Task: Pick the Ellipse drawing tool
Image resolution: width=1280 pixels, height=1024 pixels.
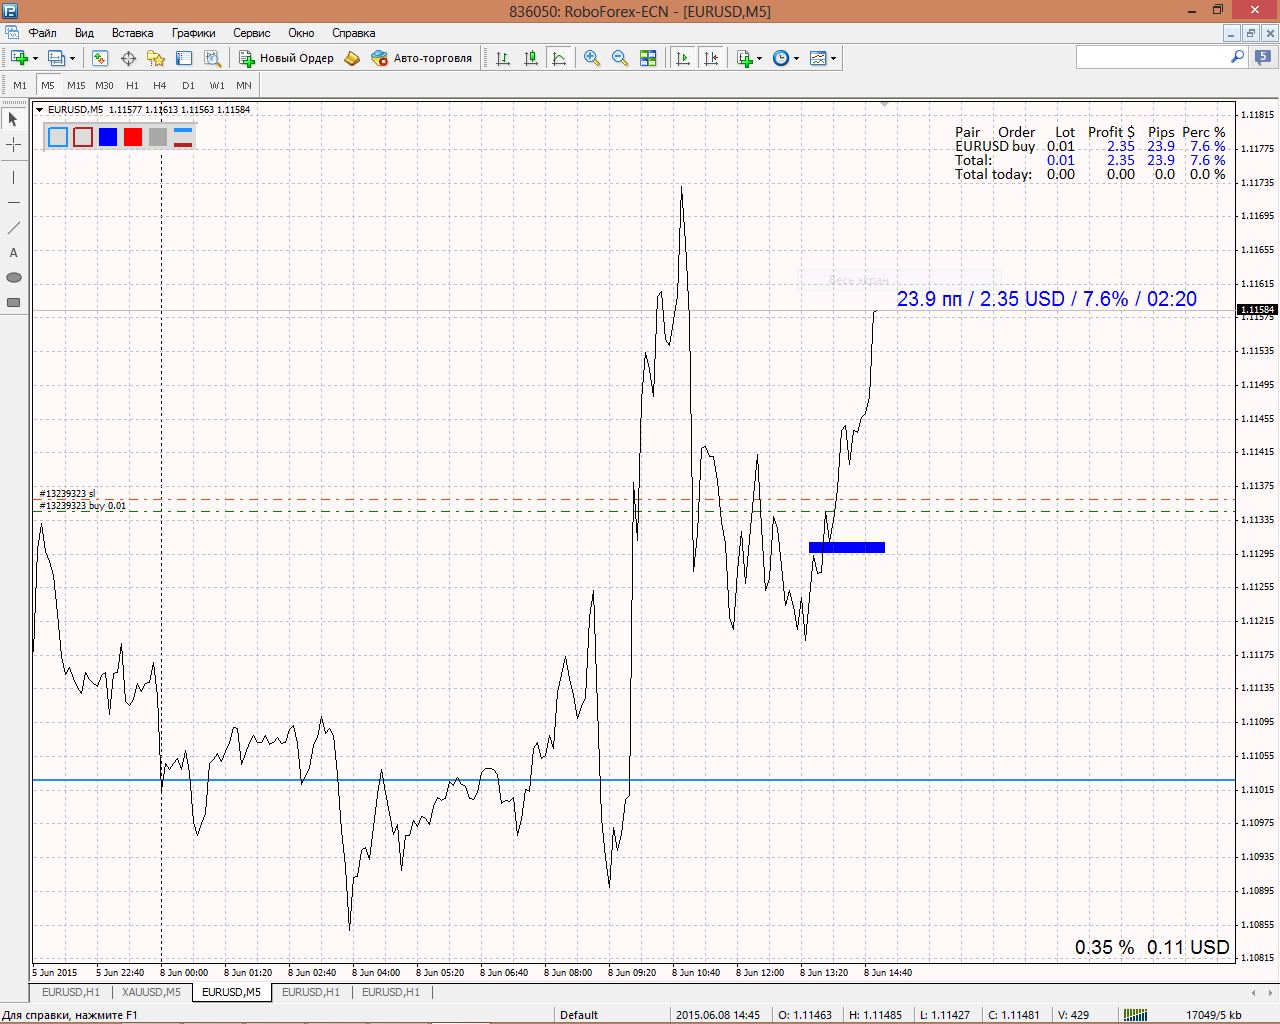Action: click(13, 278)
